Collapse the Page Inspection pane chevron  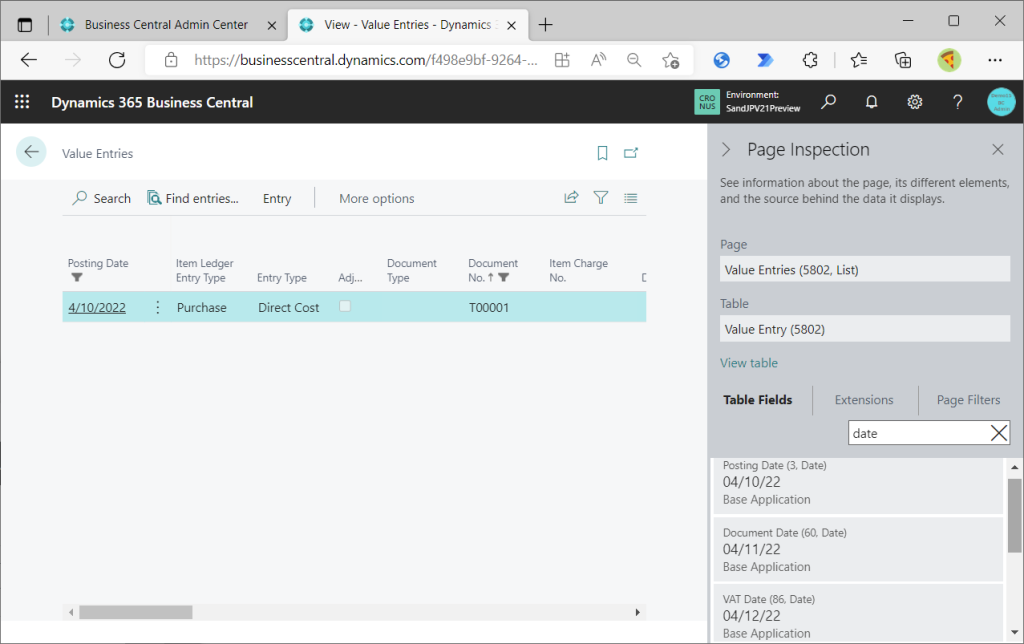click(x=727, y=150)
